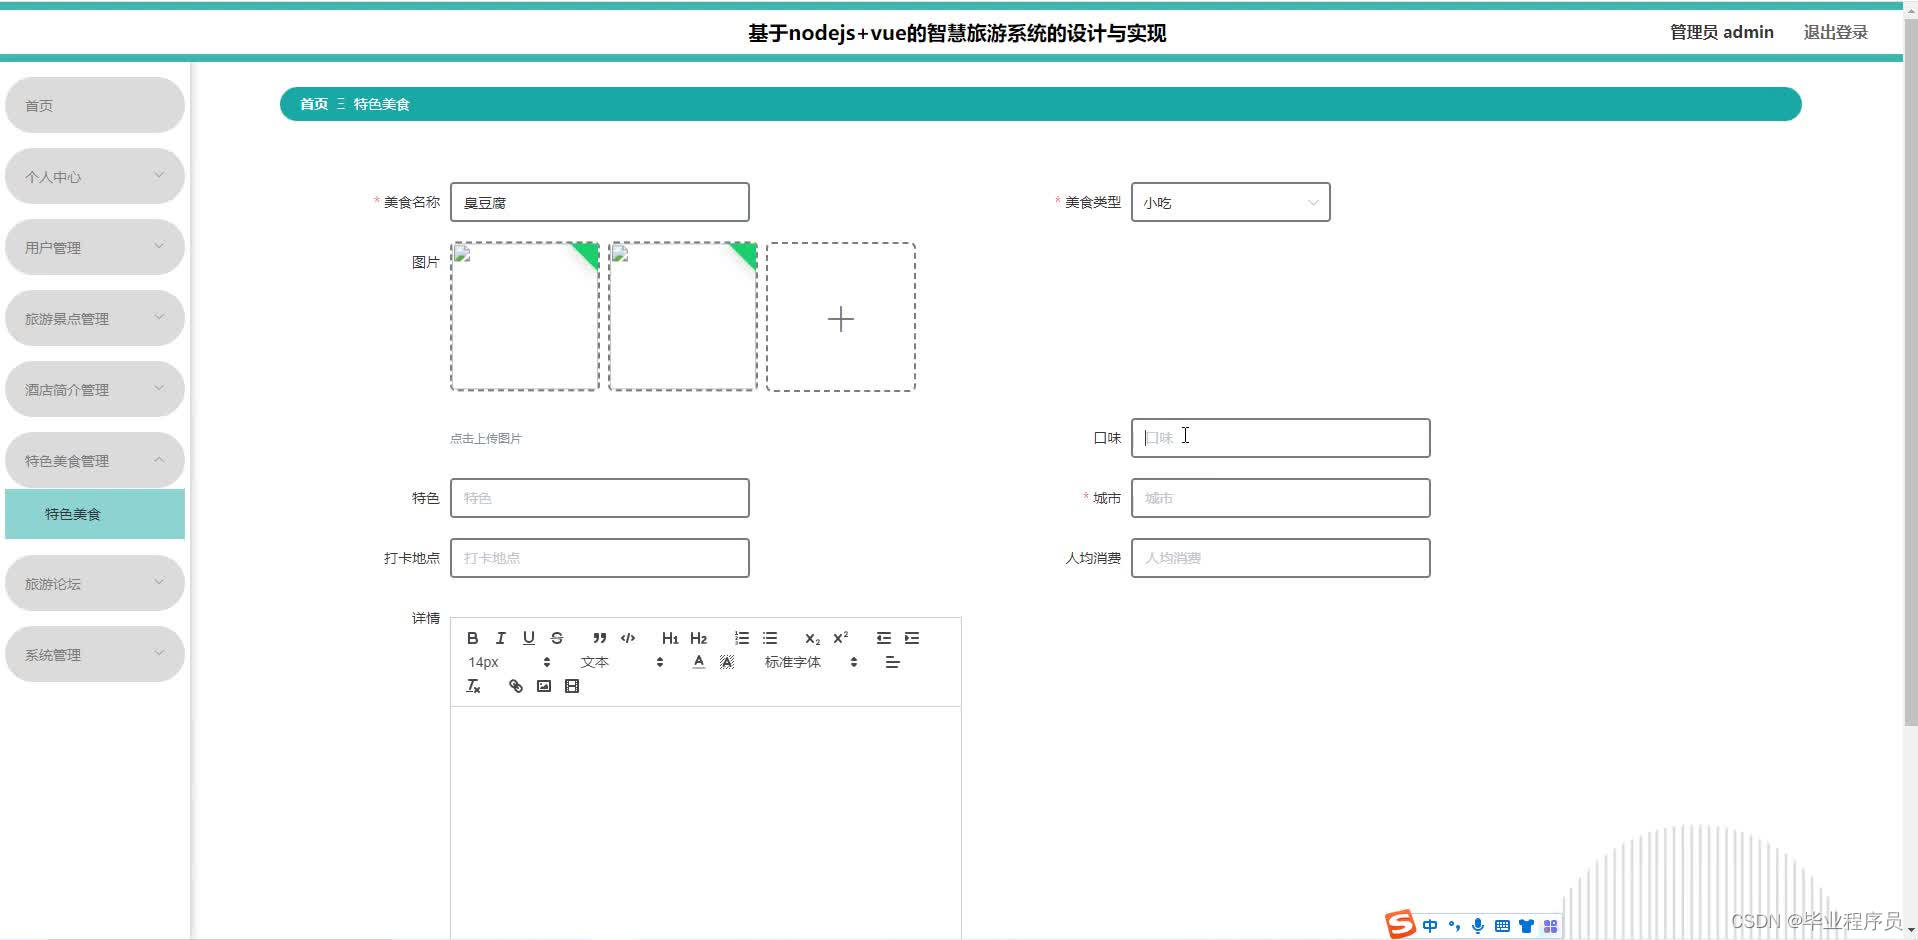Expand the 用户管理 sidebar menu
This screenshot has width=1918, height=940.
click(x=95, y=247)
